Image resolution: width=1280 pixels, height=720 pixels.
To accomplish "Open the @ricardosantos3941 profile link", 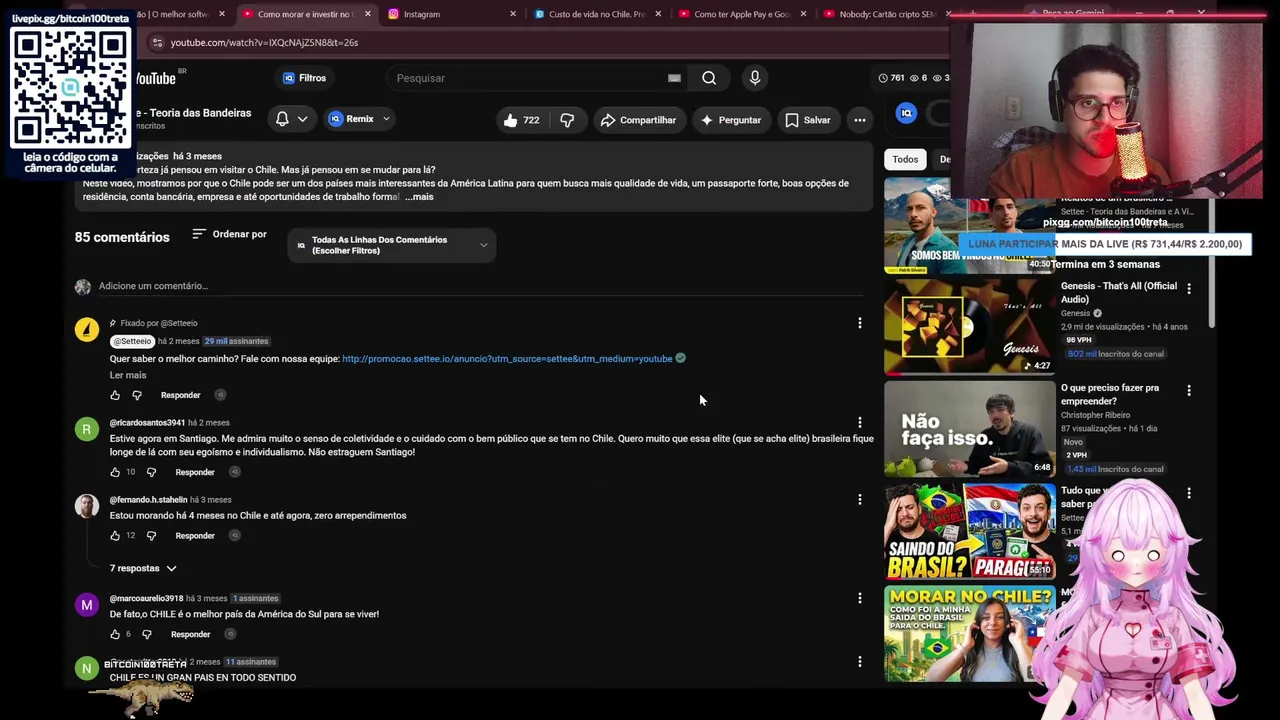I will coord(147,423).
